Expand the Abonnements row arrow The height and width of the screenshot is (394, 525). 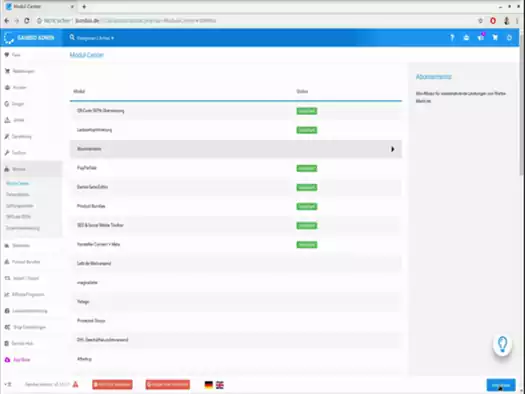(392, 149)
